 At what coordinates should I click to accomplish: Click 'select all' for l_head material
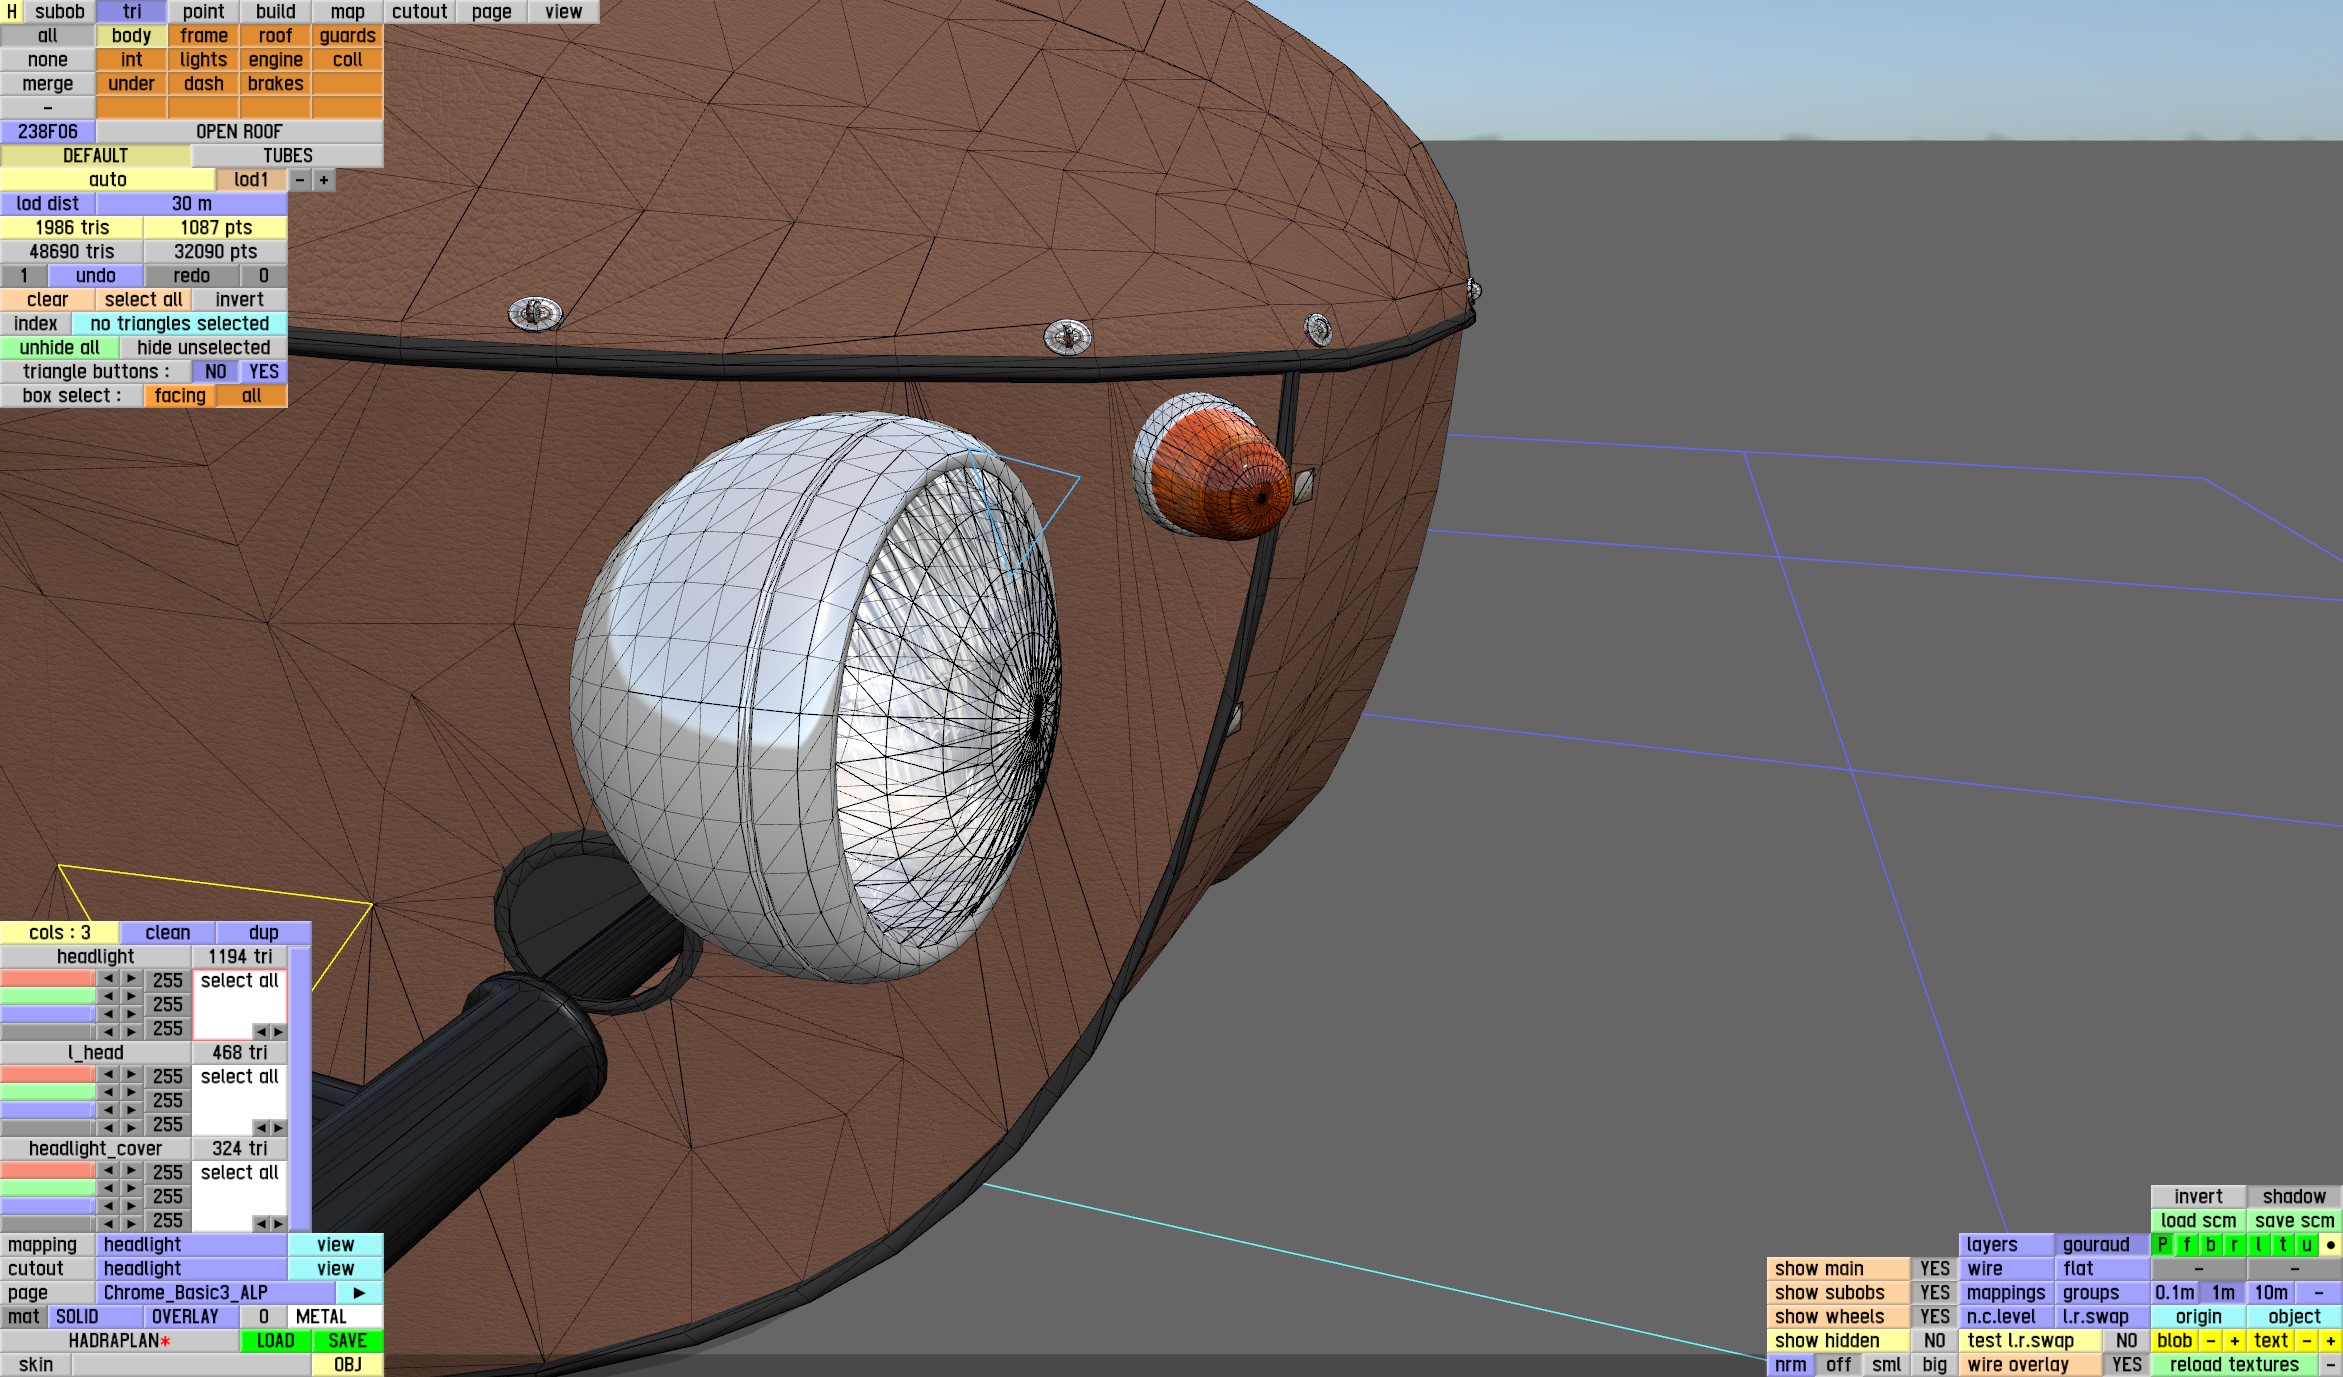(239, 1077)
